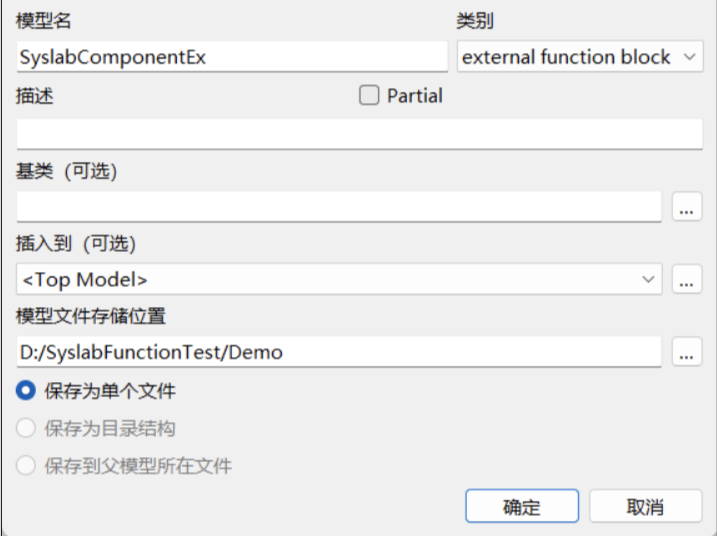This screenshot has height=536, width=717.
Task: Click the chevron arrow of 类别 dropdown
Action: tap(689, 58)
